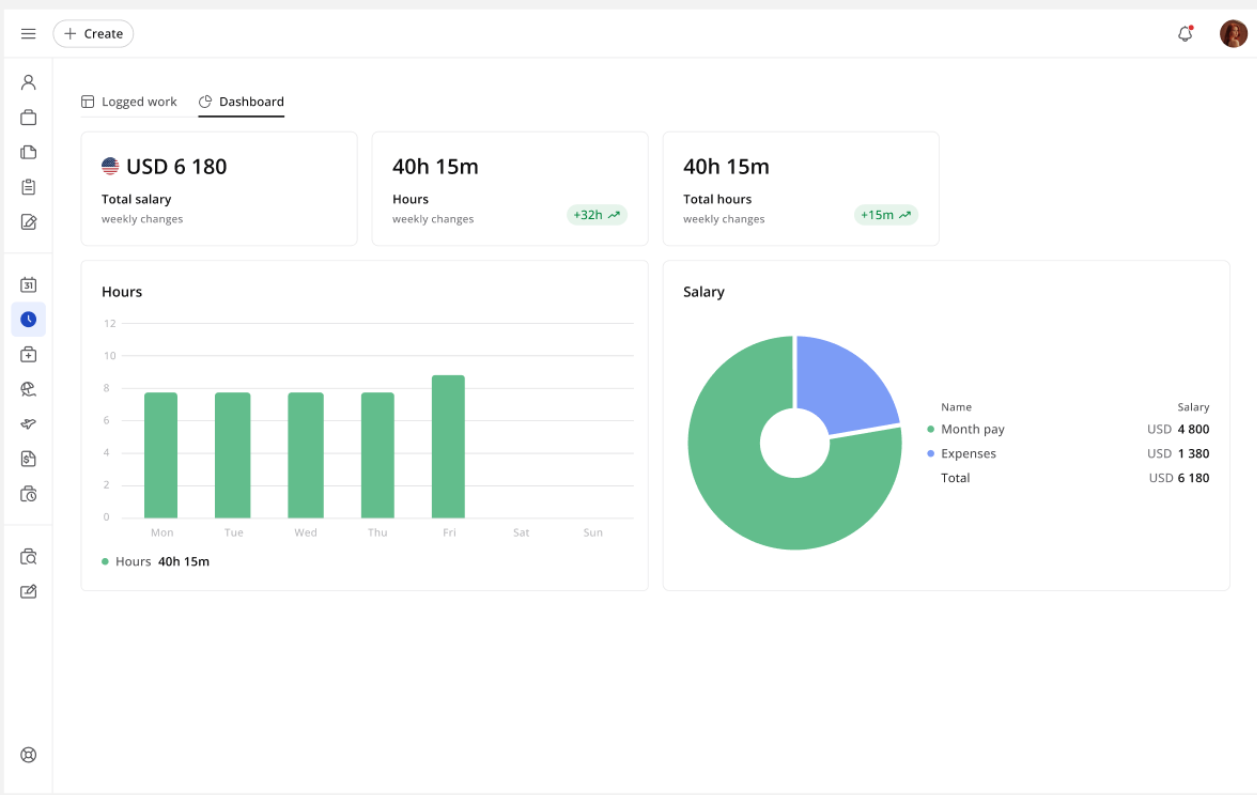The image size is (1257, 795).
Task: Click the Create button
Action: coord(93,34)
